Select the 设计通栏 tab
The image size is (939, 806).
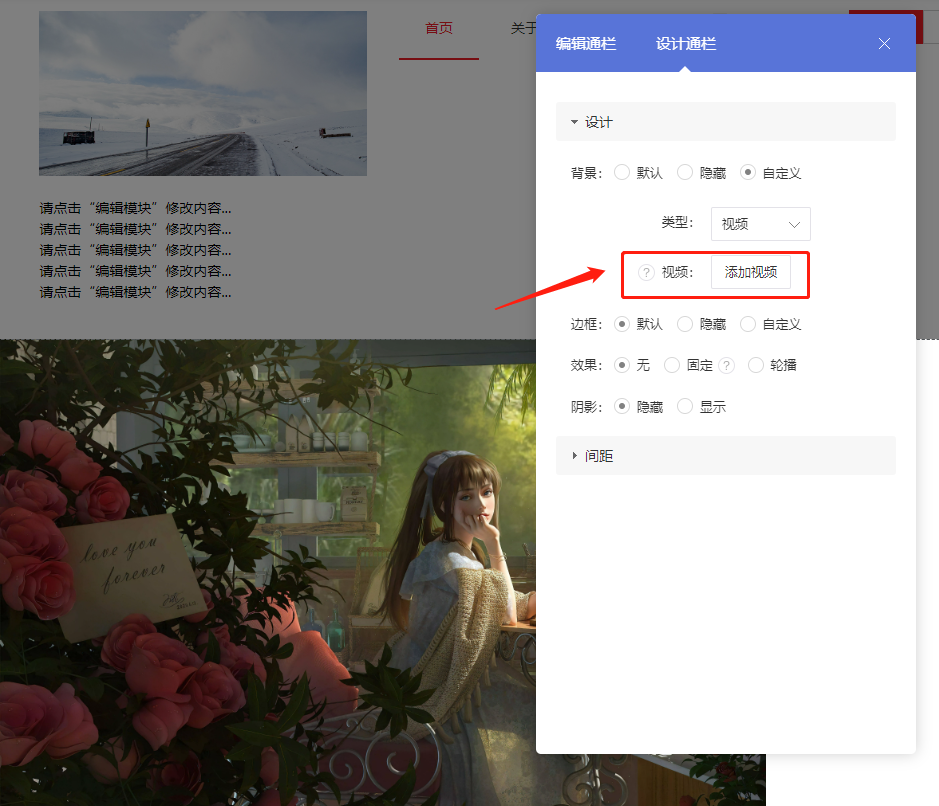[x=686, y=44]
